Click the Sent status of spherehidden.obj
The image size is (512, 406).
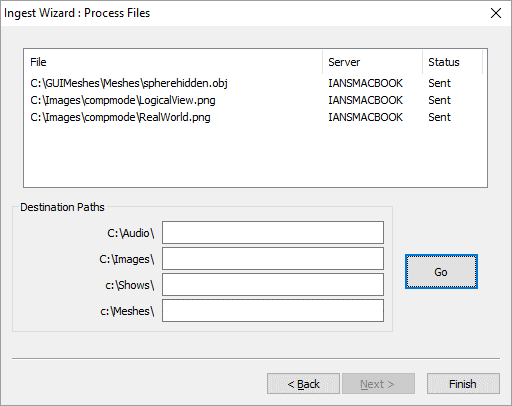pos(439,83)
